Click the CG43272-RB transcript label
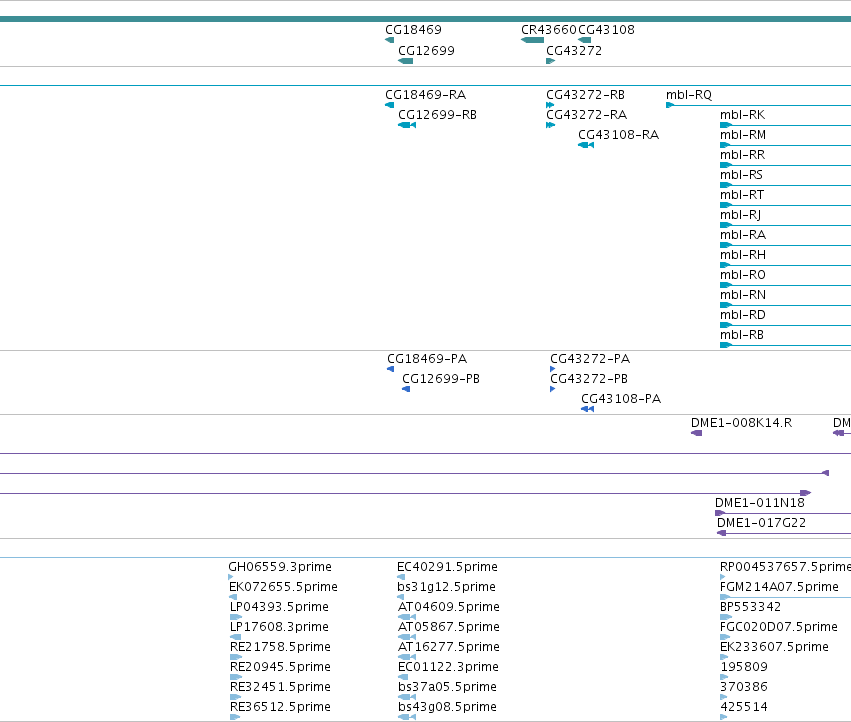The height and width of the screenshot is (722, 851). 586,95
